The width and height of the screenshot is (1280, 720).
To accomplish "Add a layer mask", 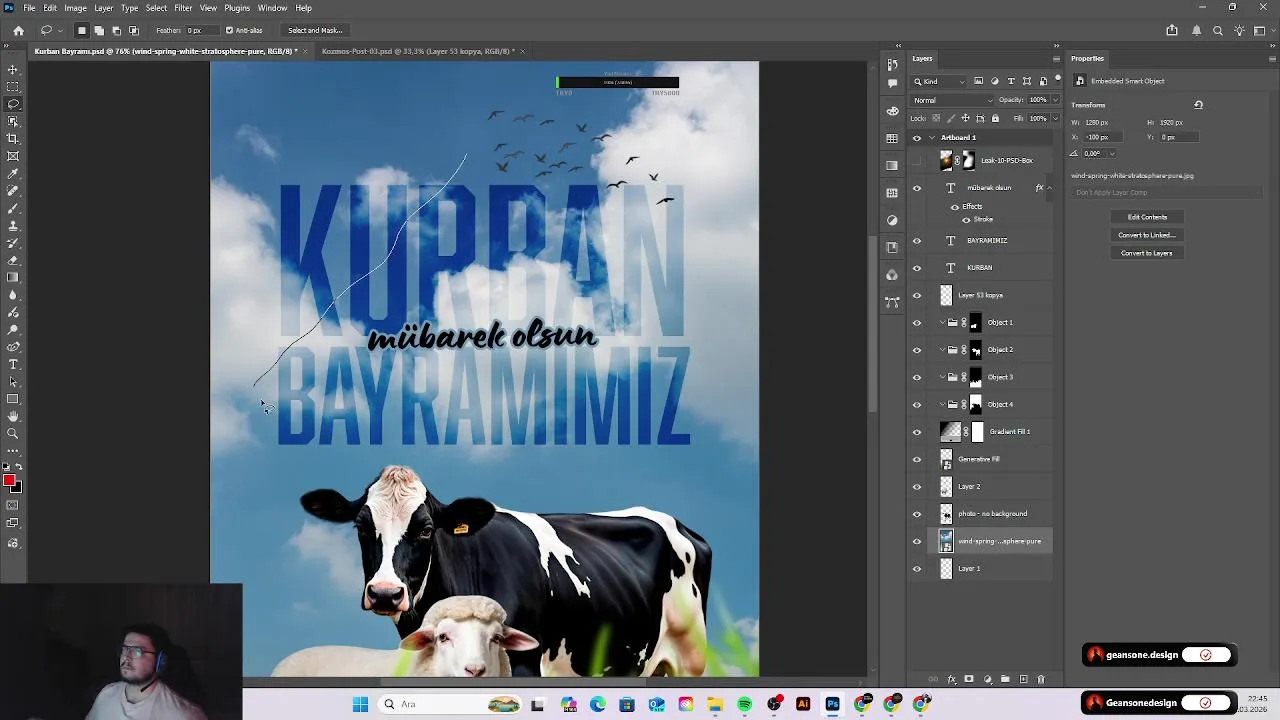I will click(x=969, y=679).
